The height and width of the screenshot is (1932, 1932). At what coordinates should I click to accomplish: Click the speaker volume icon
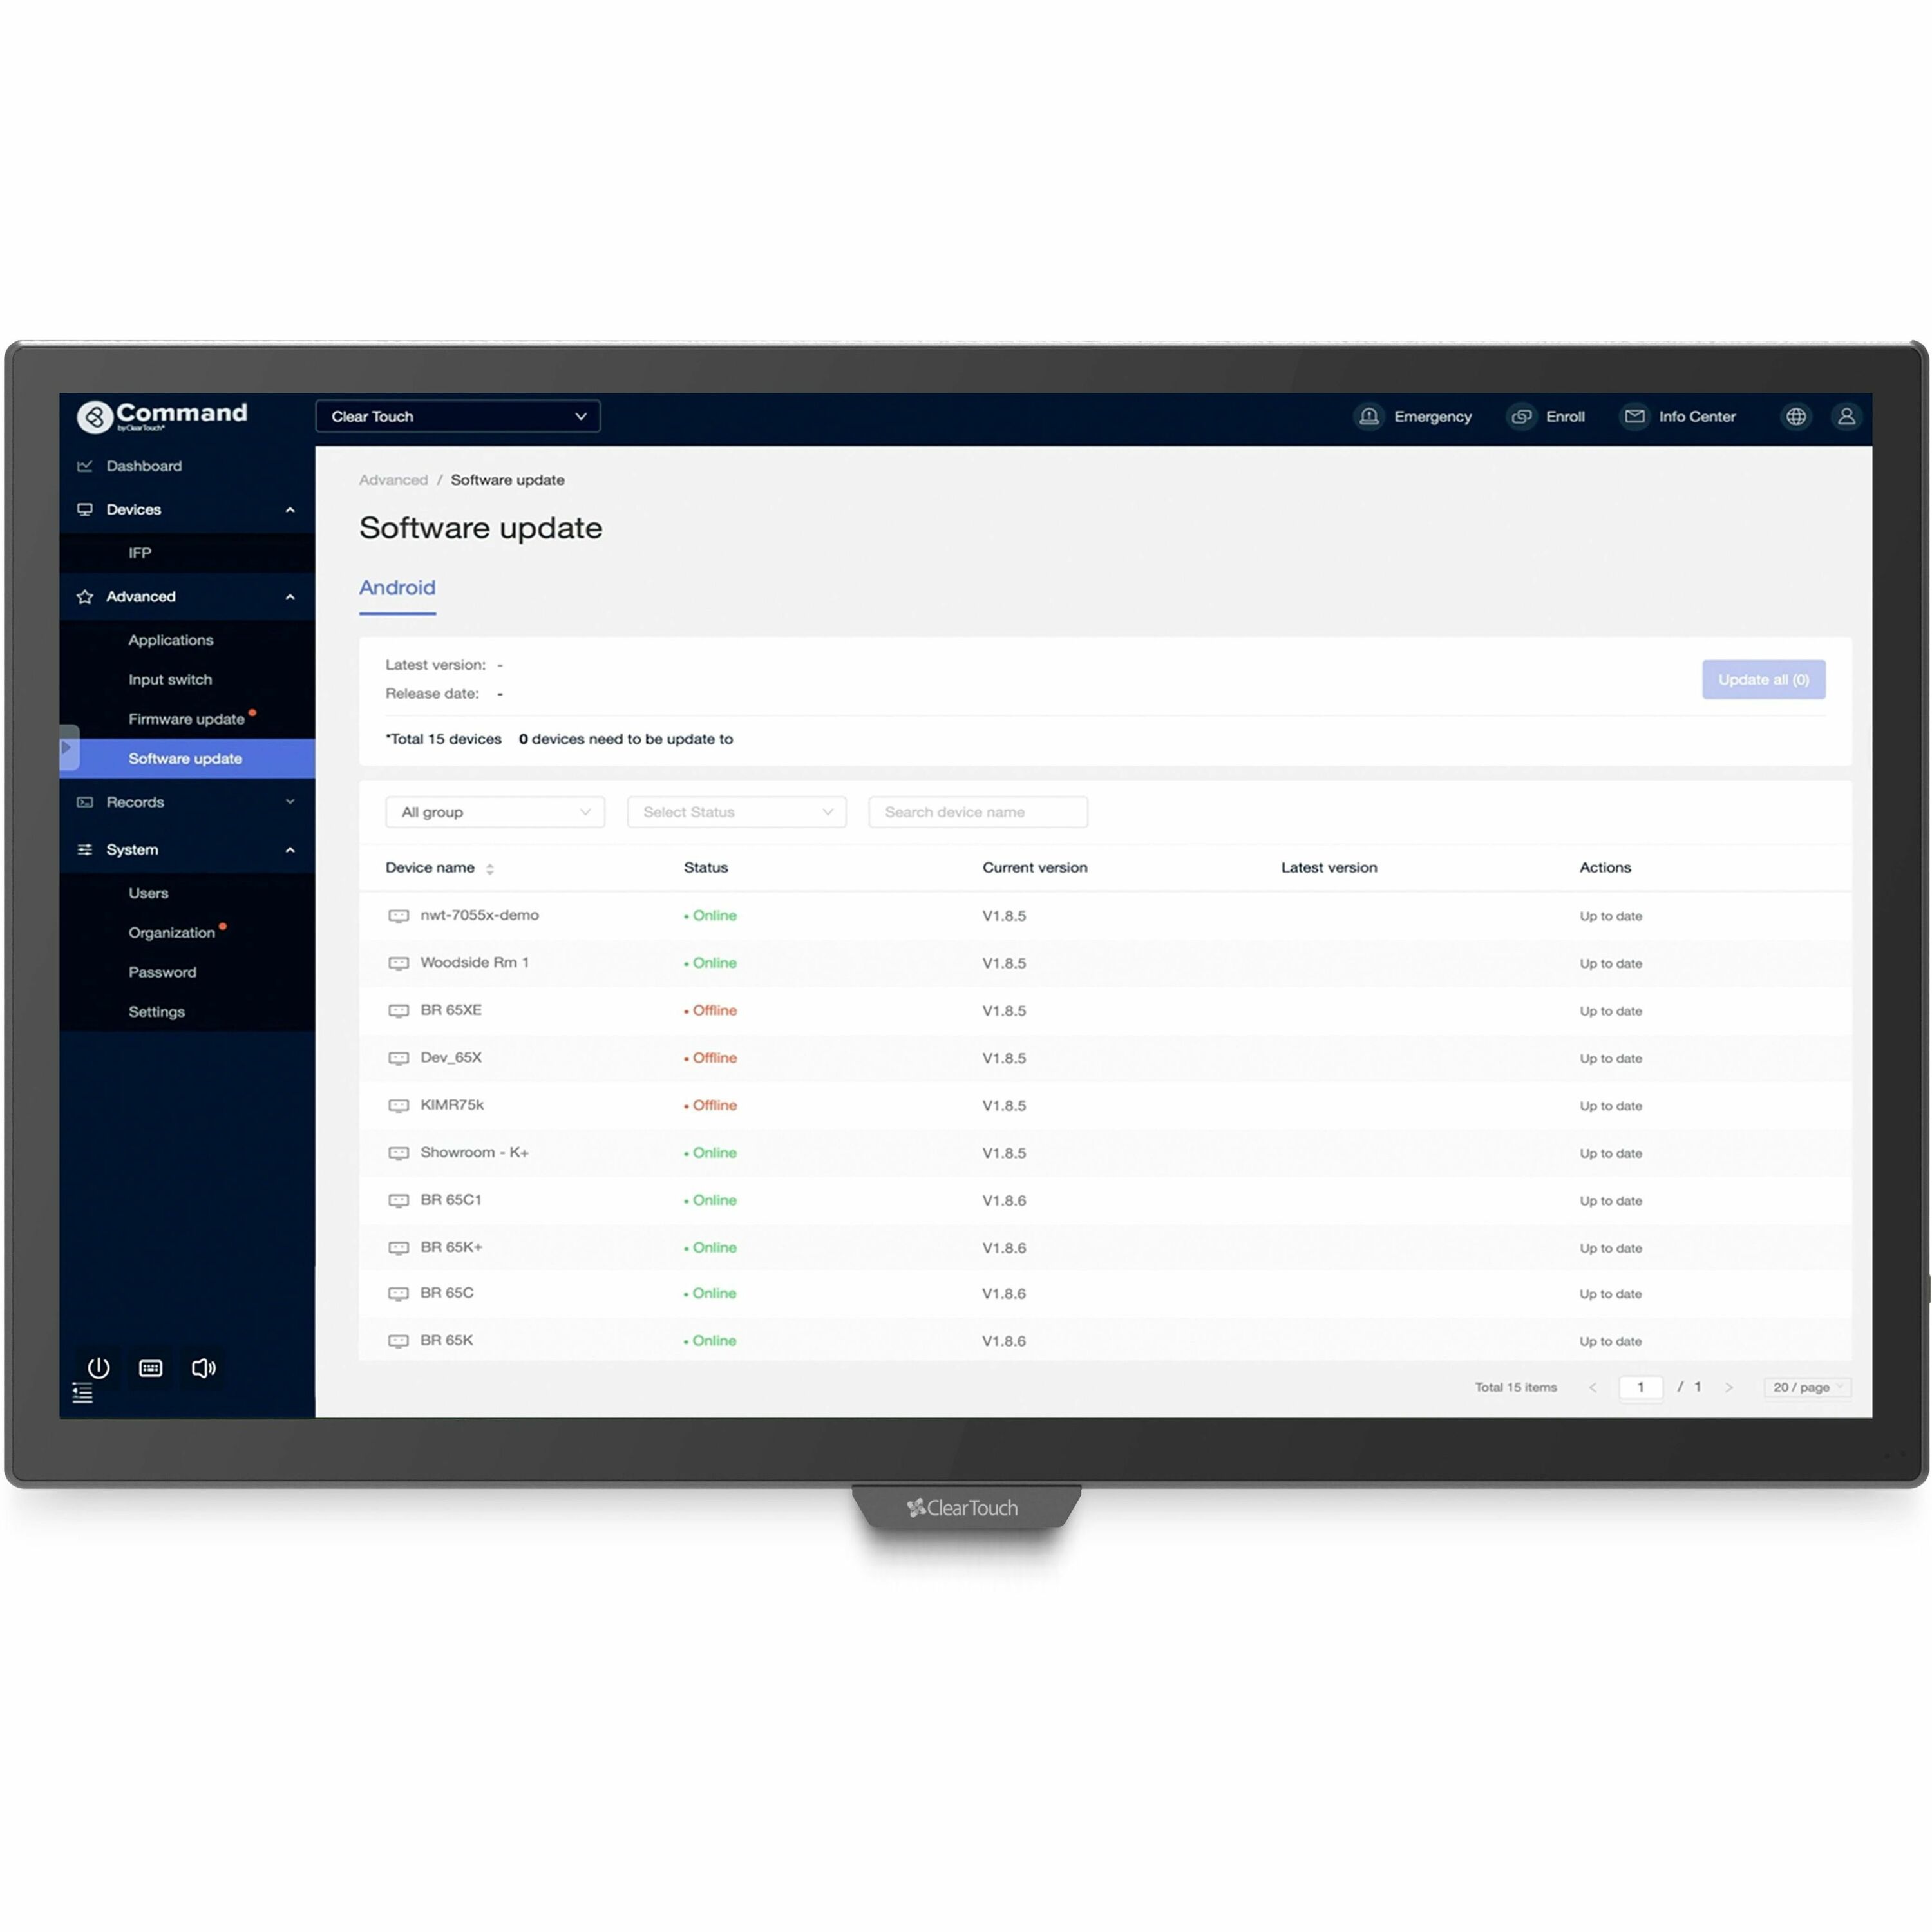coord(203,1368)
